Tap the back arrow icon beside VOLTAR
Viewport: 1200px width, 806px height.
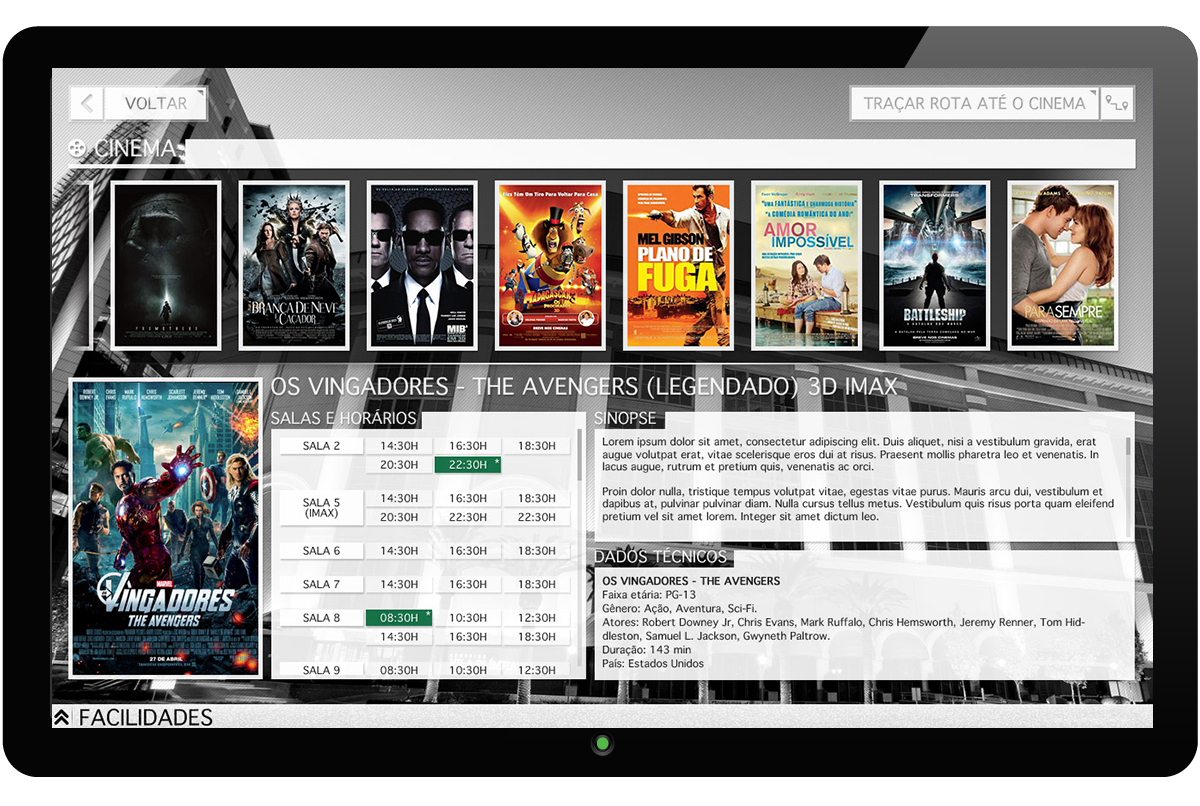coord(87,103)
